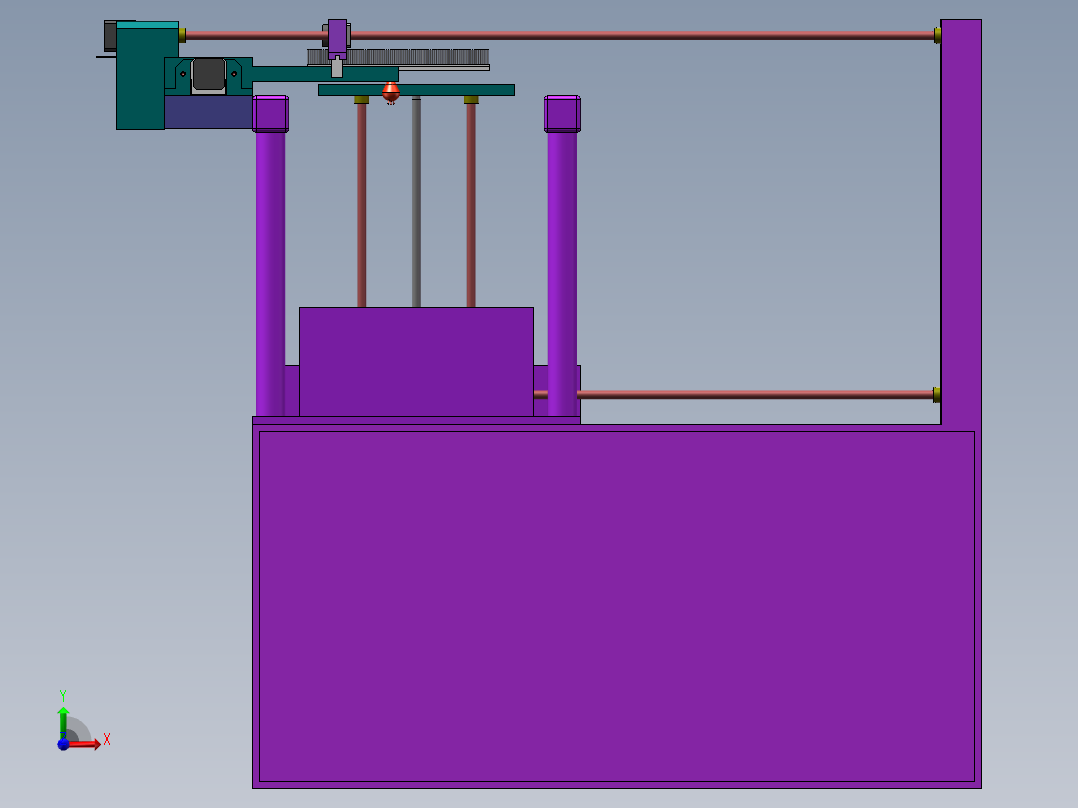This screenshot has width=1078, height=808.
Task: Select the left purple cylindrical column
Action: coord(270,274)
